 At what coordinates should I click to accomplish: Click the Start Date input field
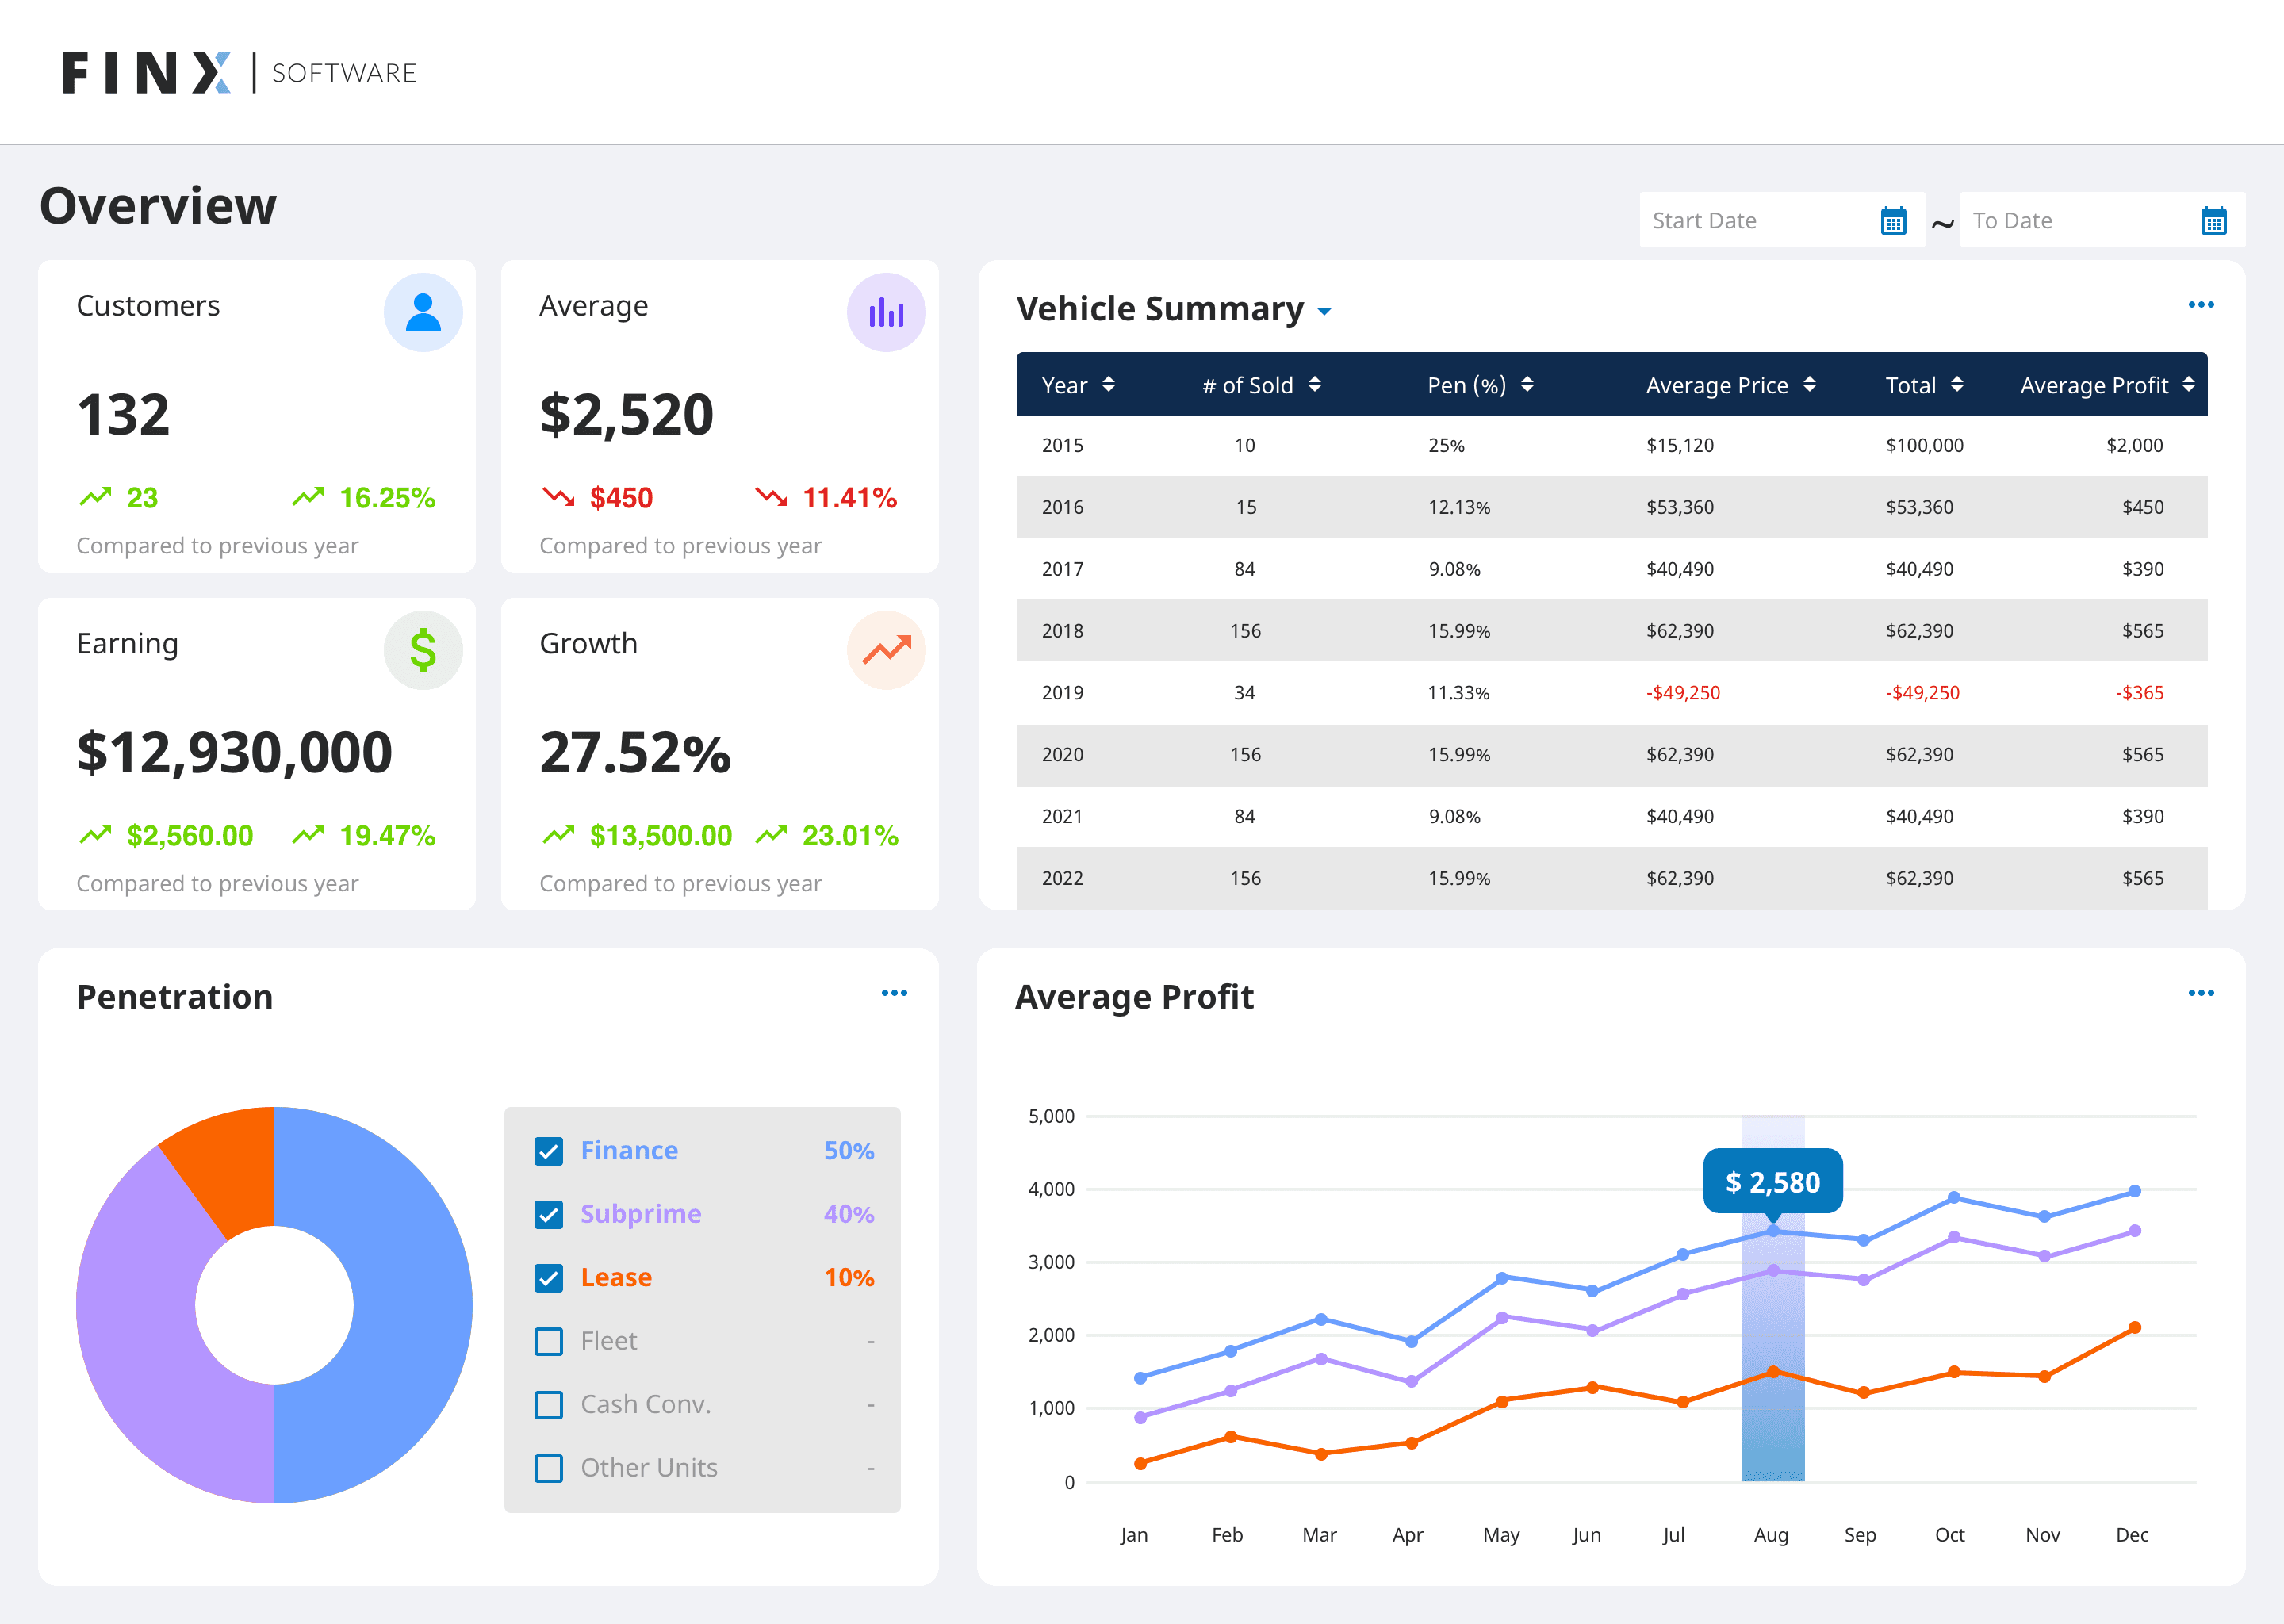1782,220
